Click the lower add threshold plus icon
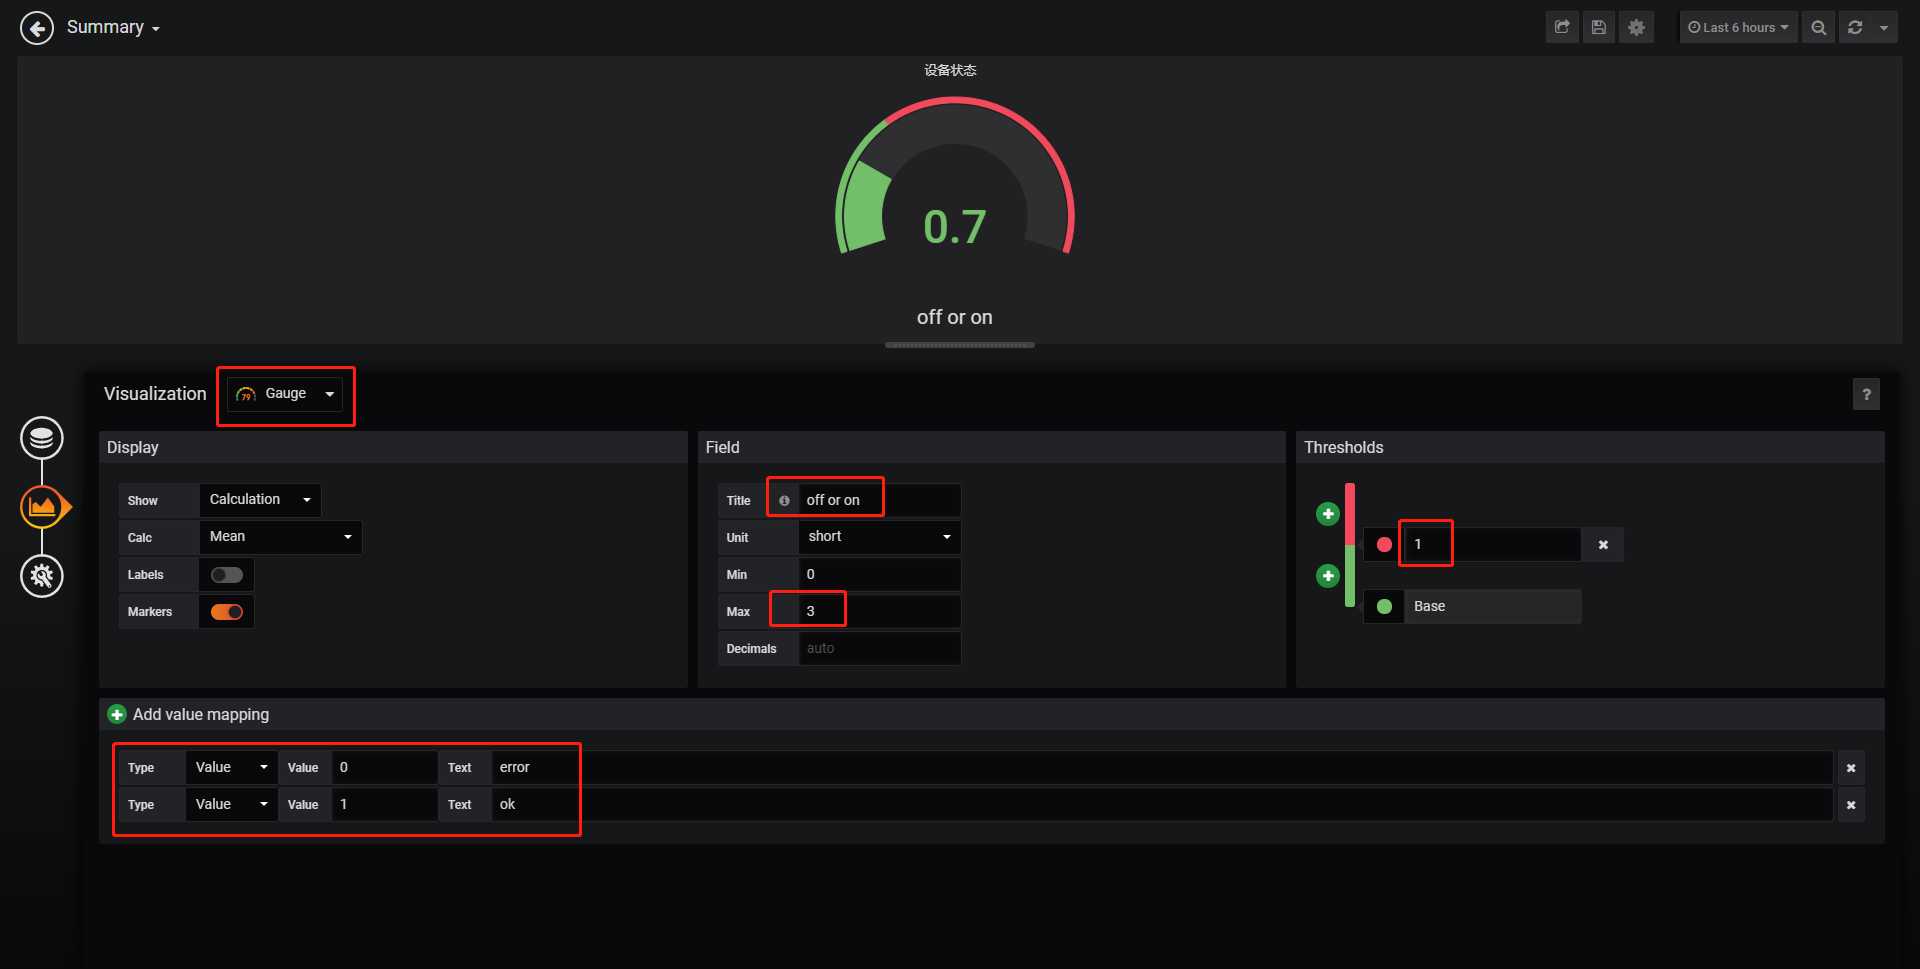This screenshot has height=969, width=1920. pyautogui.click(x=1328, y=576)
